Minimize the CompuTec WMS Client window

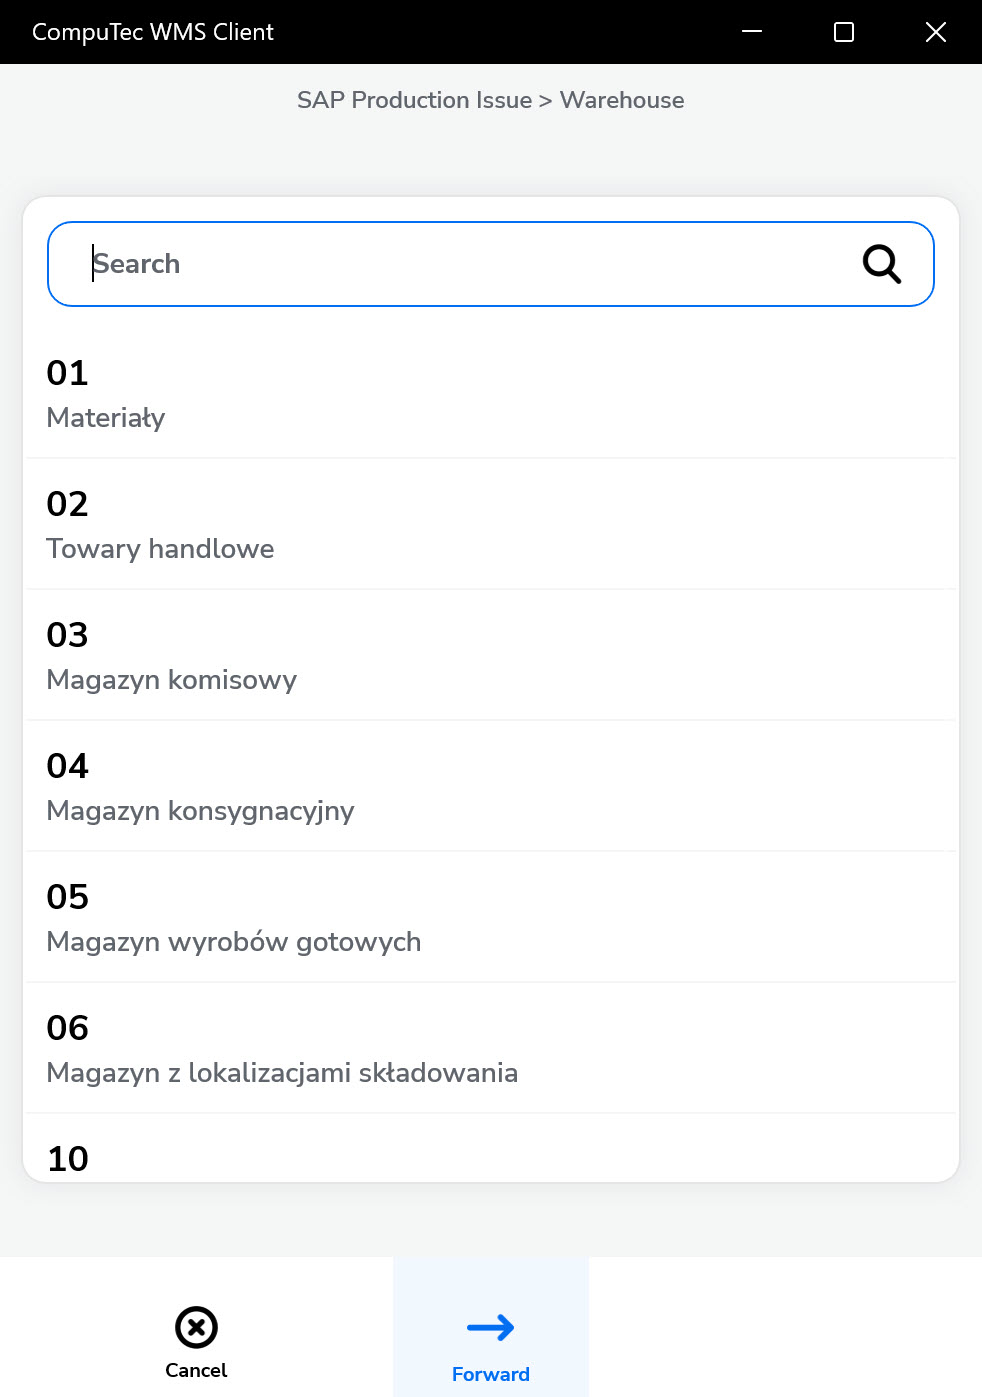coord(752,32)
